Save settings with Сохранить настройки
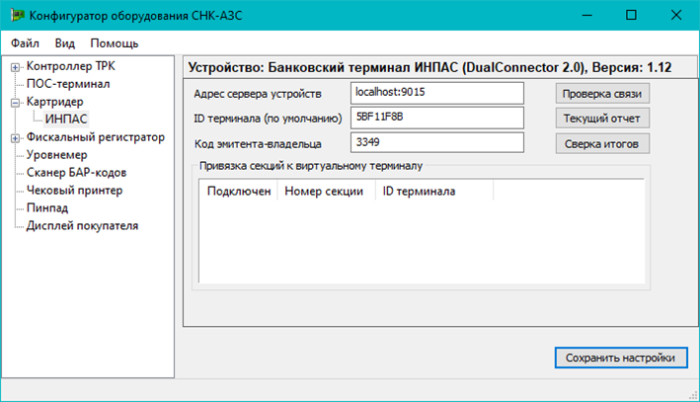 click(620, 358)
